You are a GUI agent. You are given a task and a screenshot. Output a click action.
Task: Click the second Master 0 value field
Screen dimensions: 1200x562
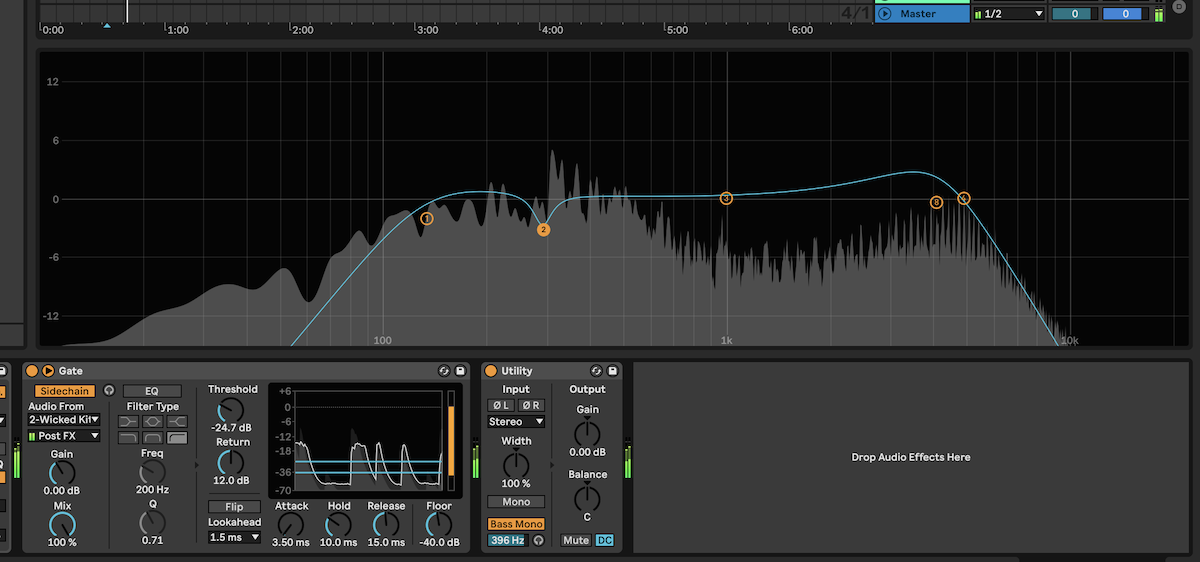(x=1124, y=14)
